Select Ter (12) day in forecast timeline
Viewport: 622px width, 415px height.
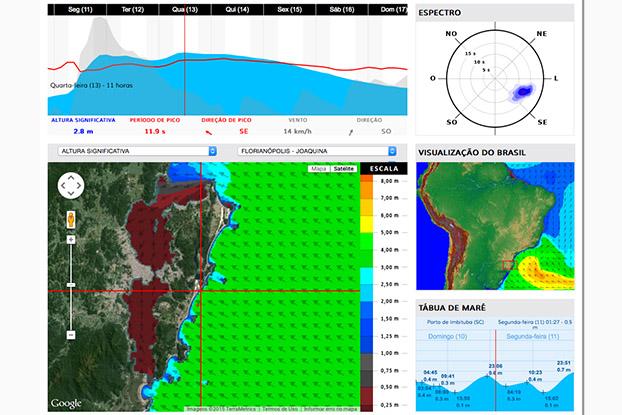pos(132,10)
